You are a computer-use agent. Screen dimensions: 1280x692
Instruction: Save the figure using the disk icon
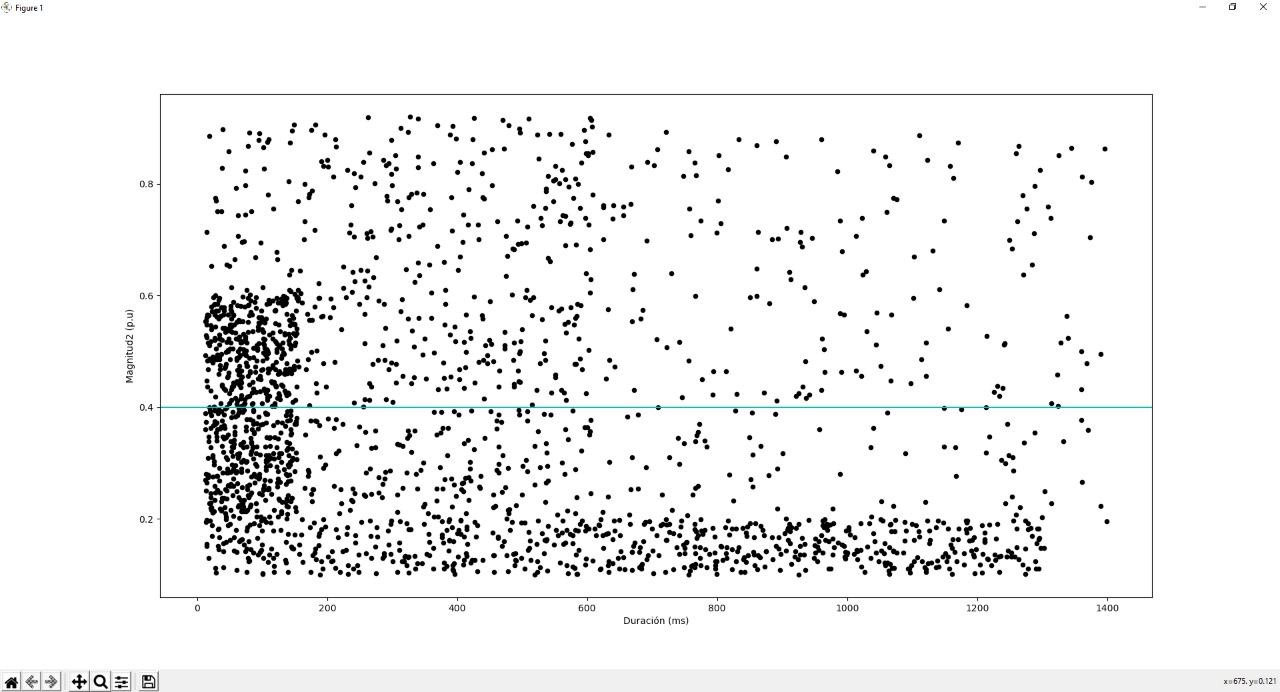click(x=148, y=682)
